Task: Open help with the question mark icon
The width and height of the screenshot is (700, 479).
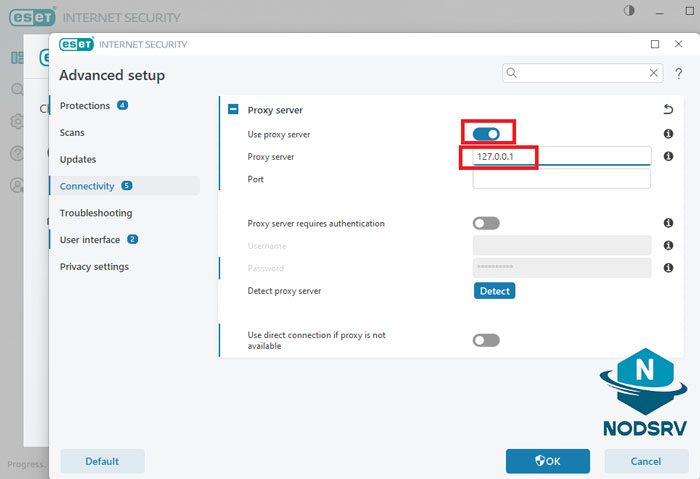Action: coord(678,73)
